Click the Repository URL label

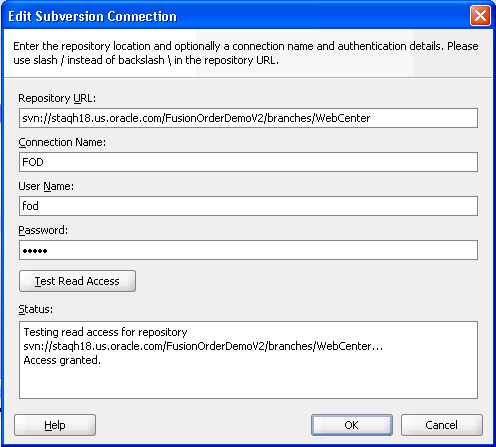click(57, 98)
